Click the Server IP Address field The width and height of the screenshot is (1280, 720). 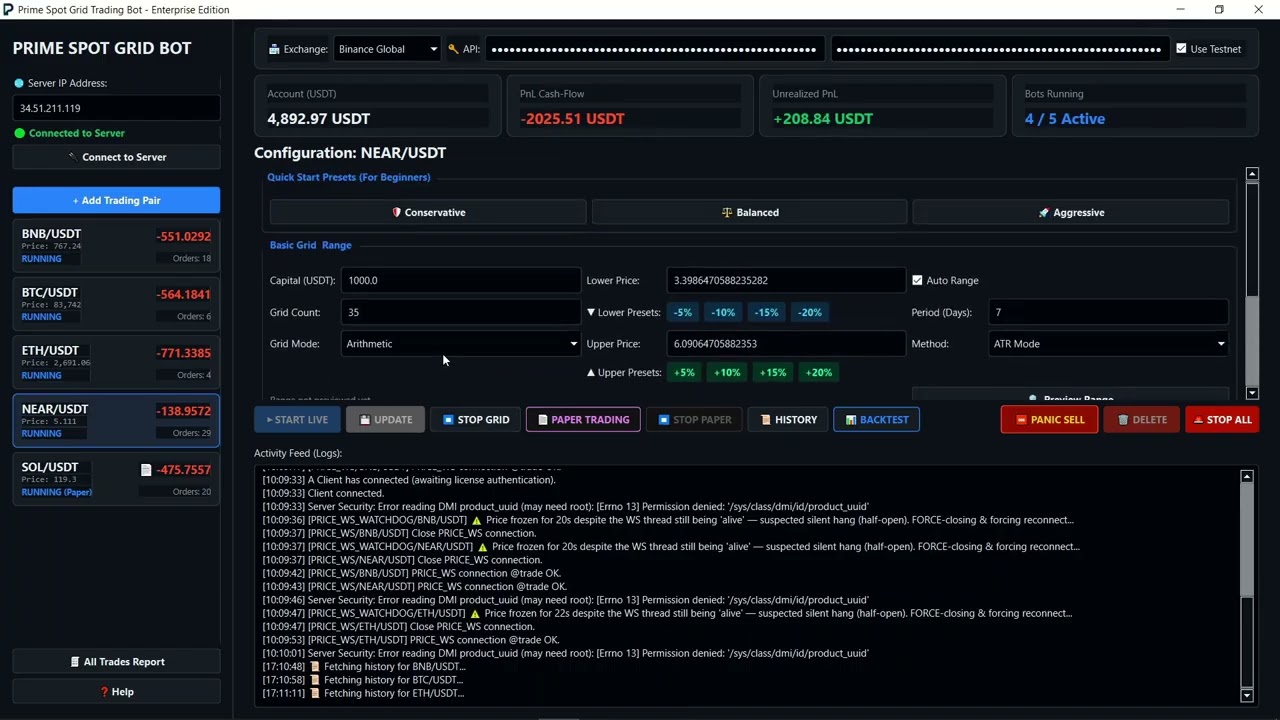(x=116, y=108)
